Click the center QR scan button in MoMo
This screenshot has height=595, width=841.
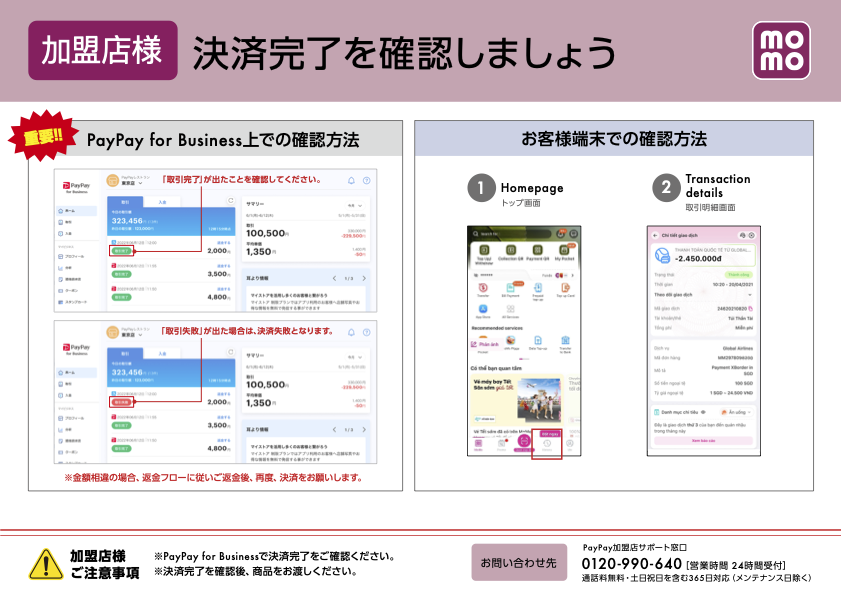click(x=524, y=441)
